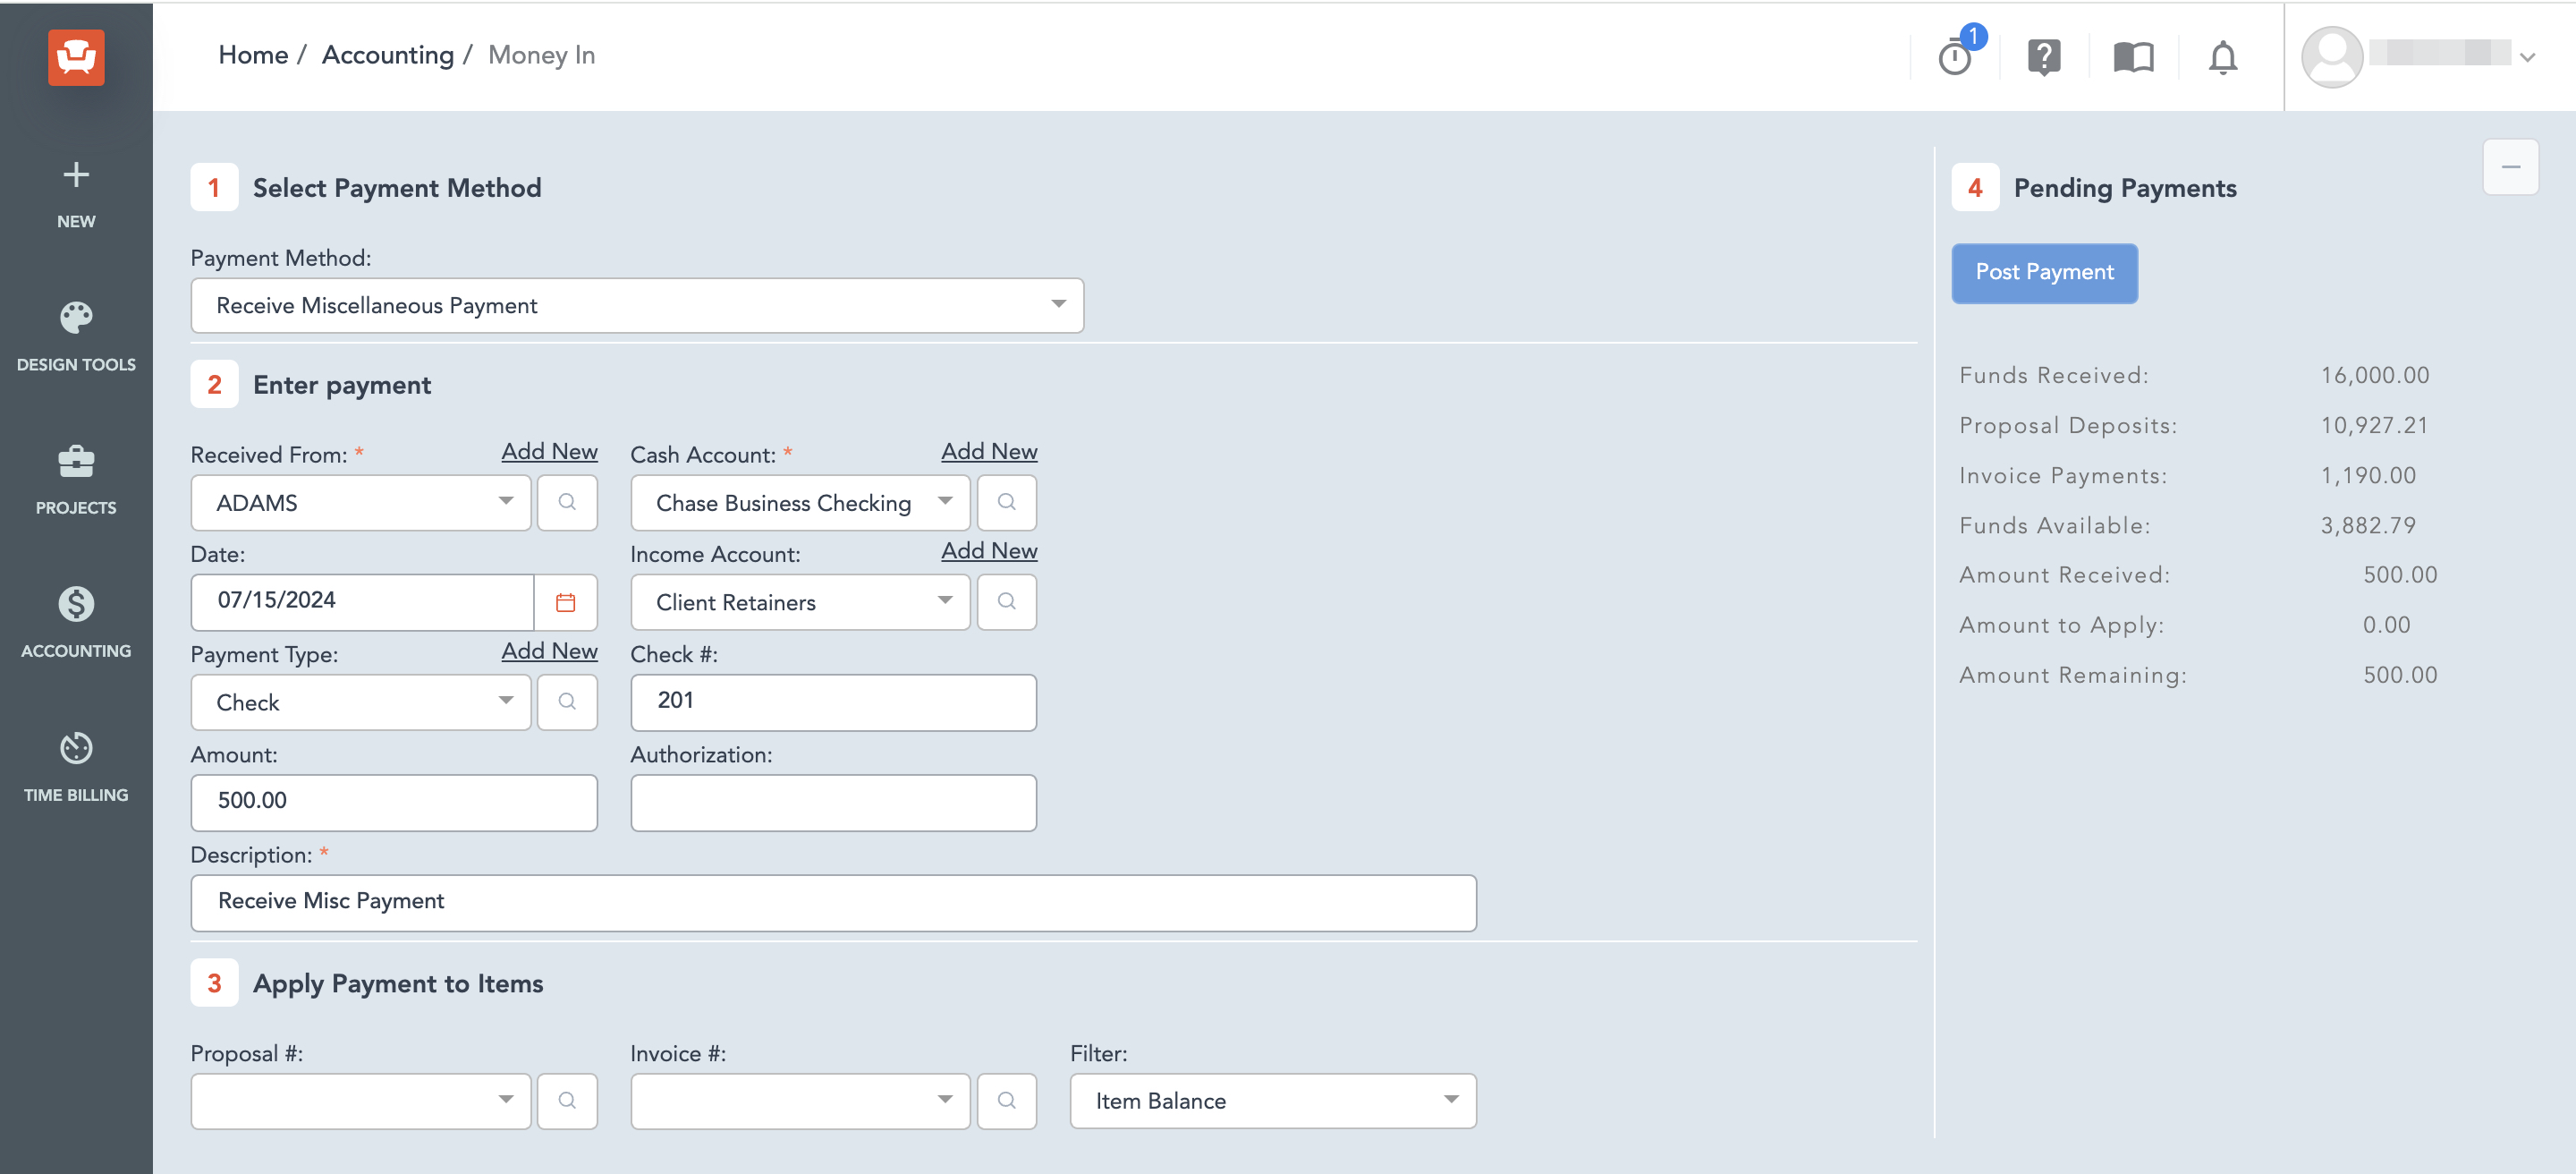Go to Accounting breadcrumb
This screenshot has width=2576, height=1174.
[388, 55]
